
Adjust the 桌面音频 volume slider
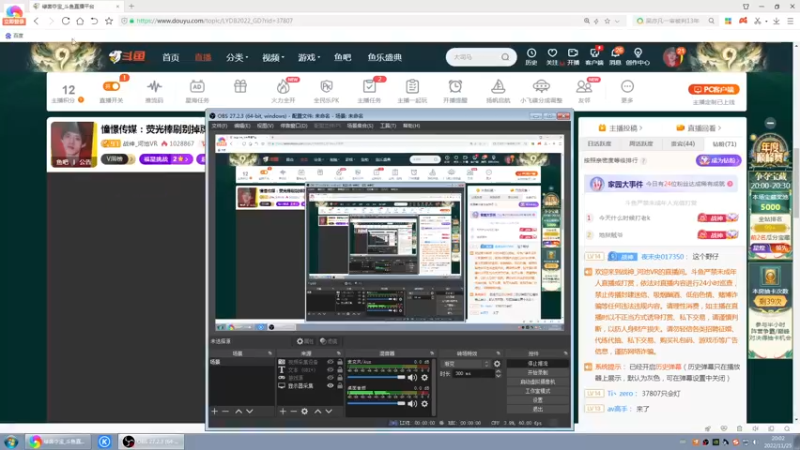377,404
